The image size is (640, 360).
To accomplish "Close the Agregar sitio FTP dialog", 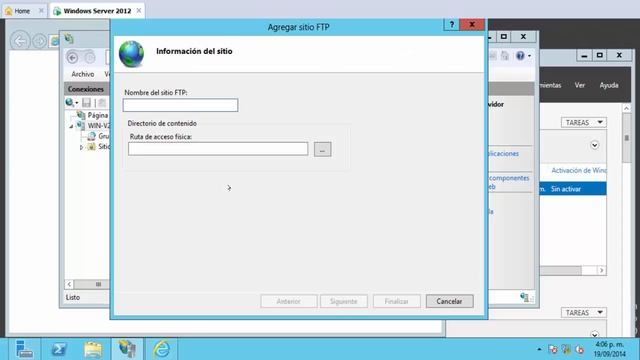I will (x=472, y=25).
